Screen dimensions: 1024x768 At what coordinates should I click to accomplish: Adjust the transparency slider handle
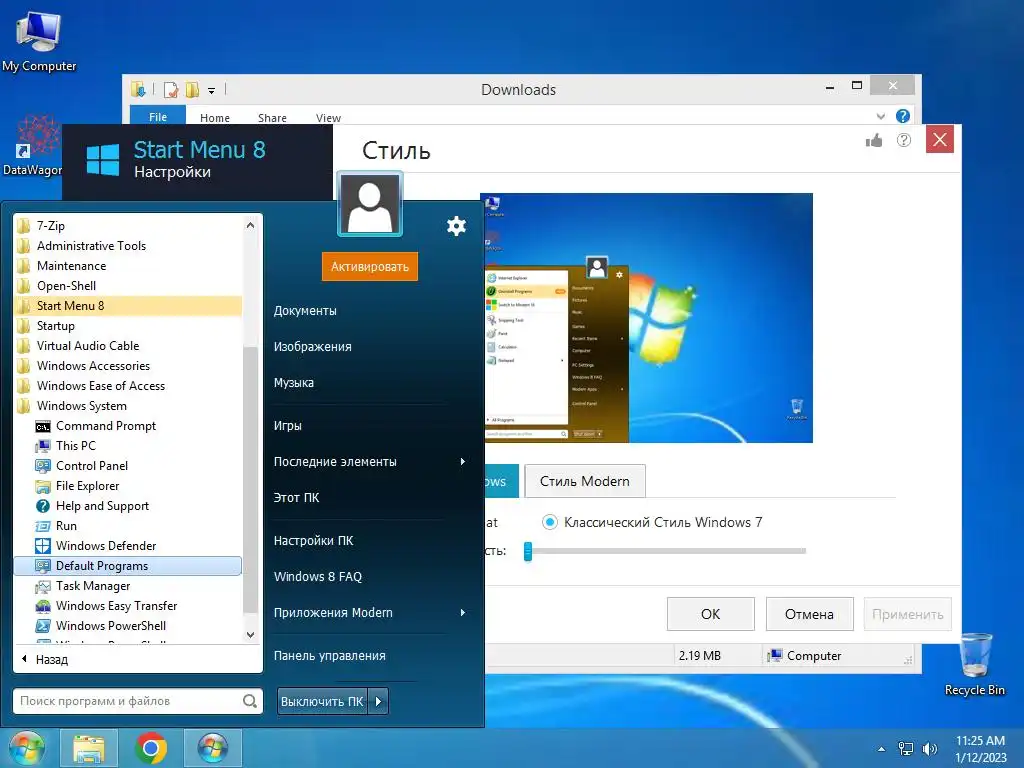(x=528, y=551)
